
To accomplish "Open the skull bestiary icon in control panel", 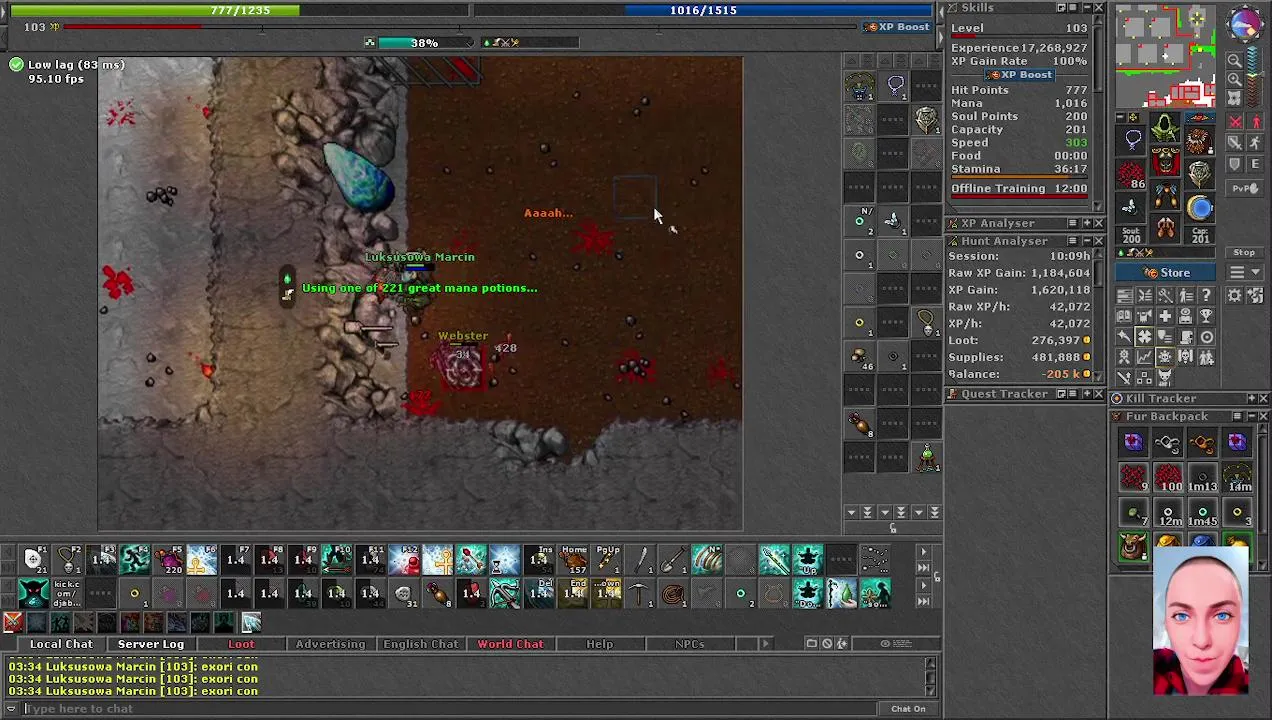I will coord(1186,356).
